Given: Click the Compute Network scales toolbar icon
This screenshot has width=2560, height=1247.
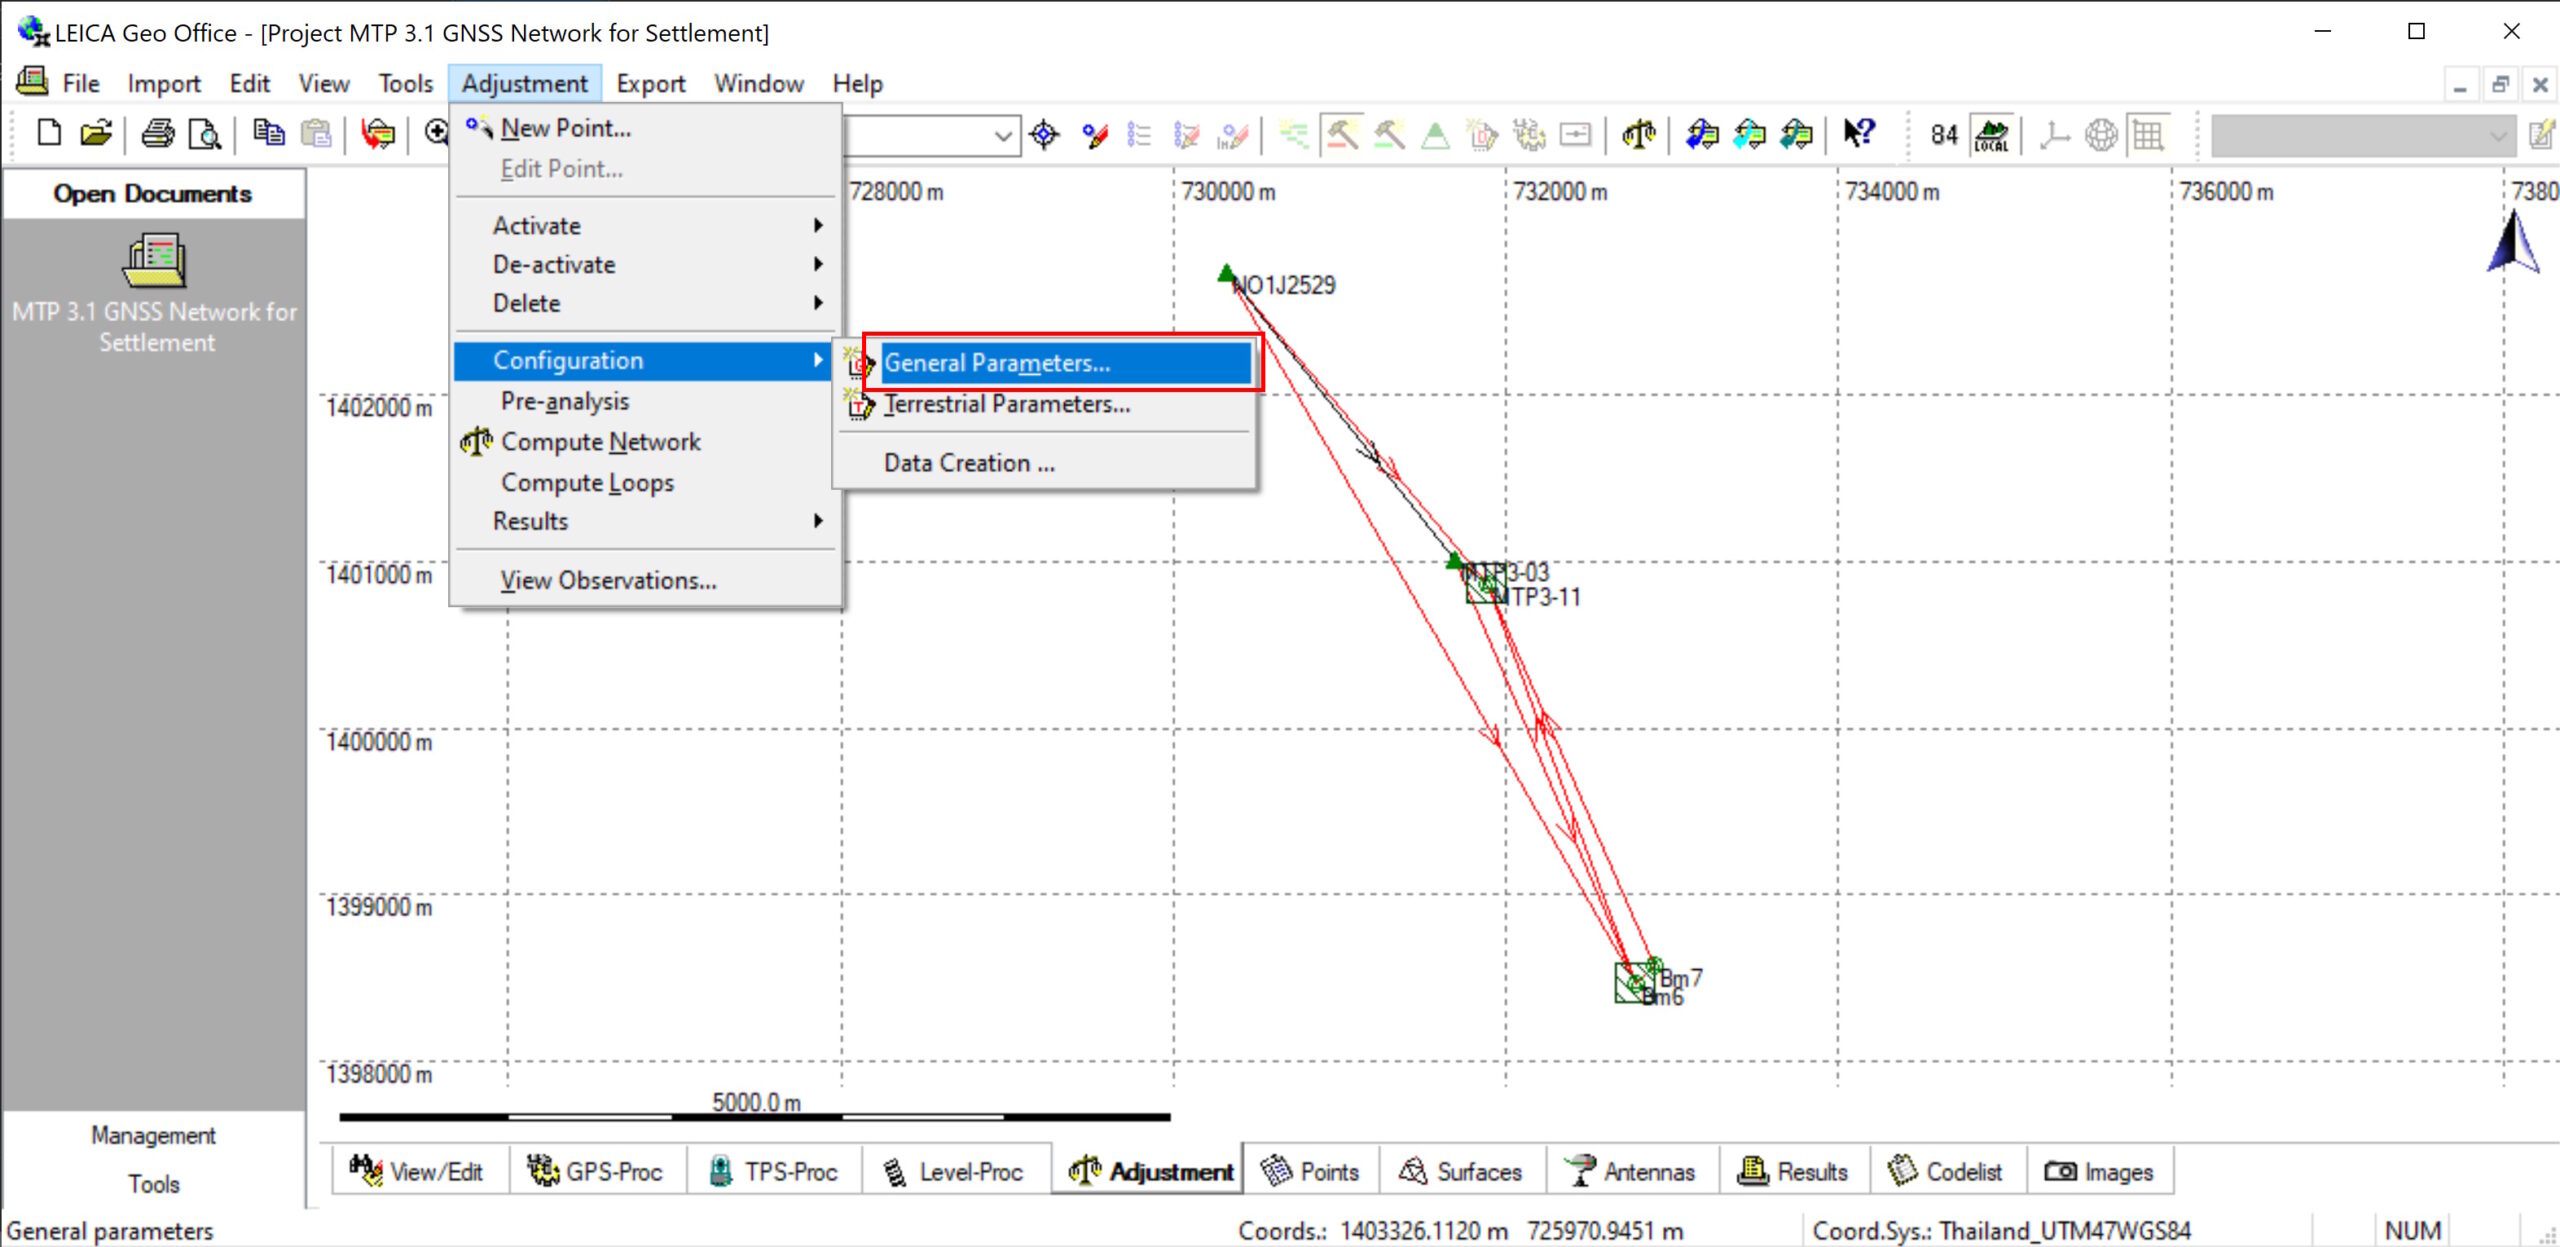Looking at the screenshot, I should (x=1638, y=133).
